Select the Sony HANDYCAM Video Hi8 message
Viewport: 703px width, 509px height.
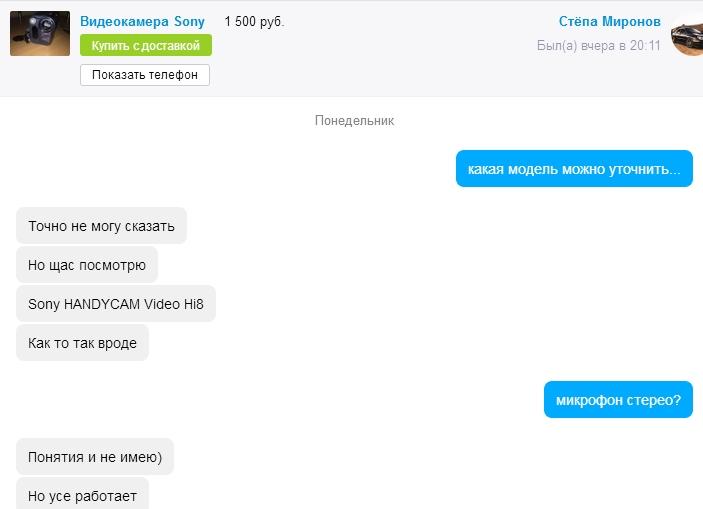[116, 304]
